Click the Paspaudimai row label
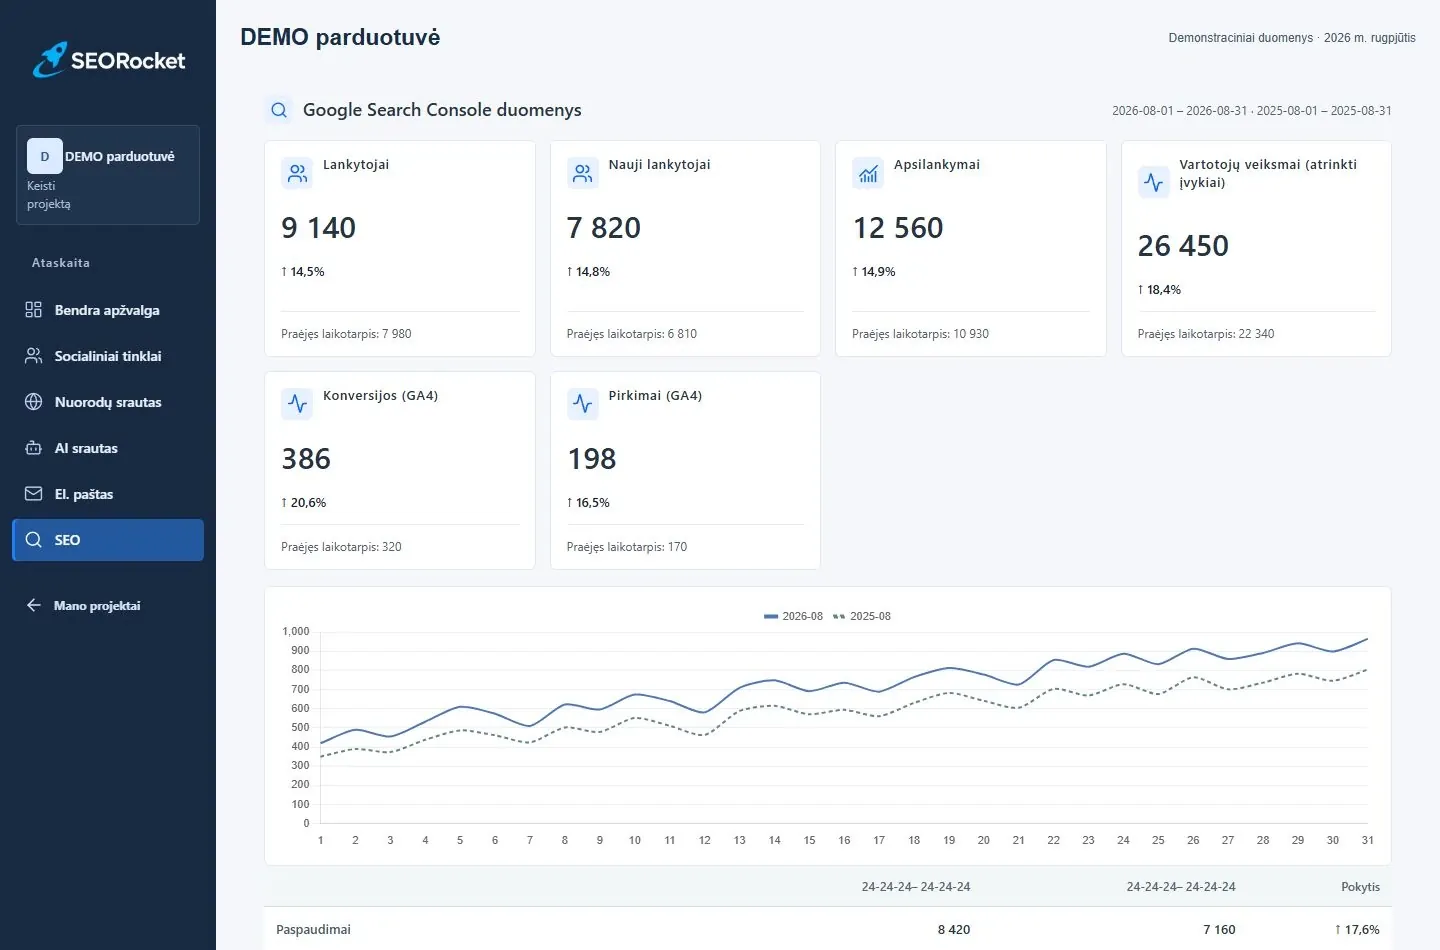The image size is (1440, 950). (x=313, y=929)
